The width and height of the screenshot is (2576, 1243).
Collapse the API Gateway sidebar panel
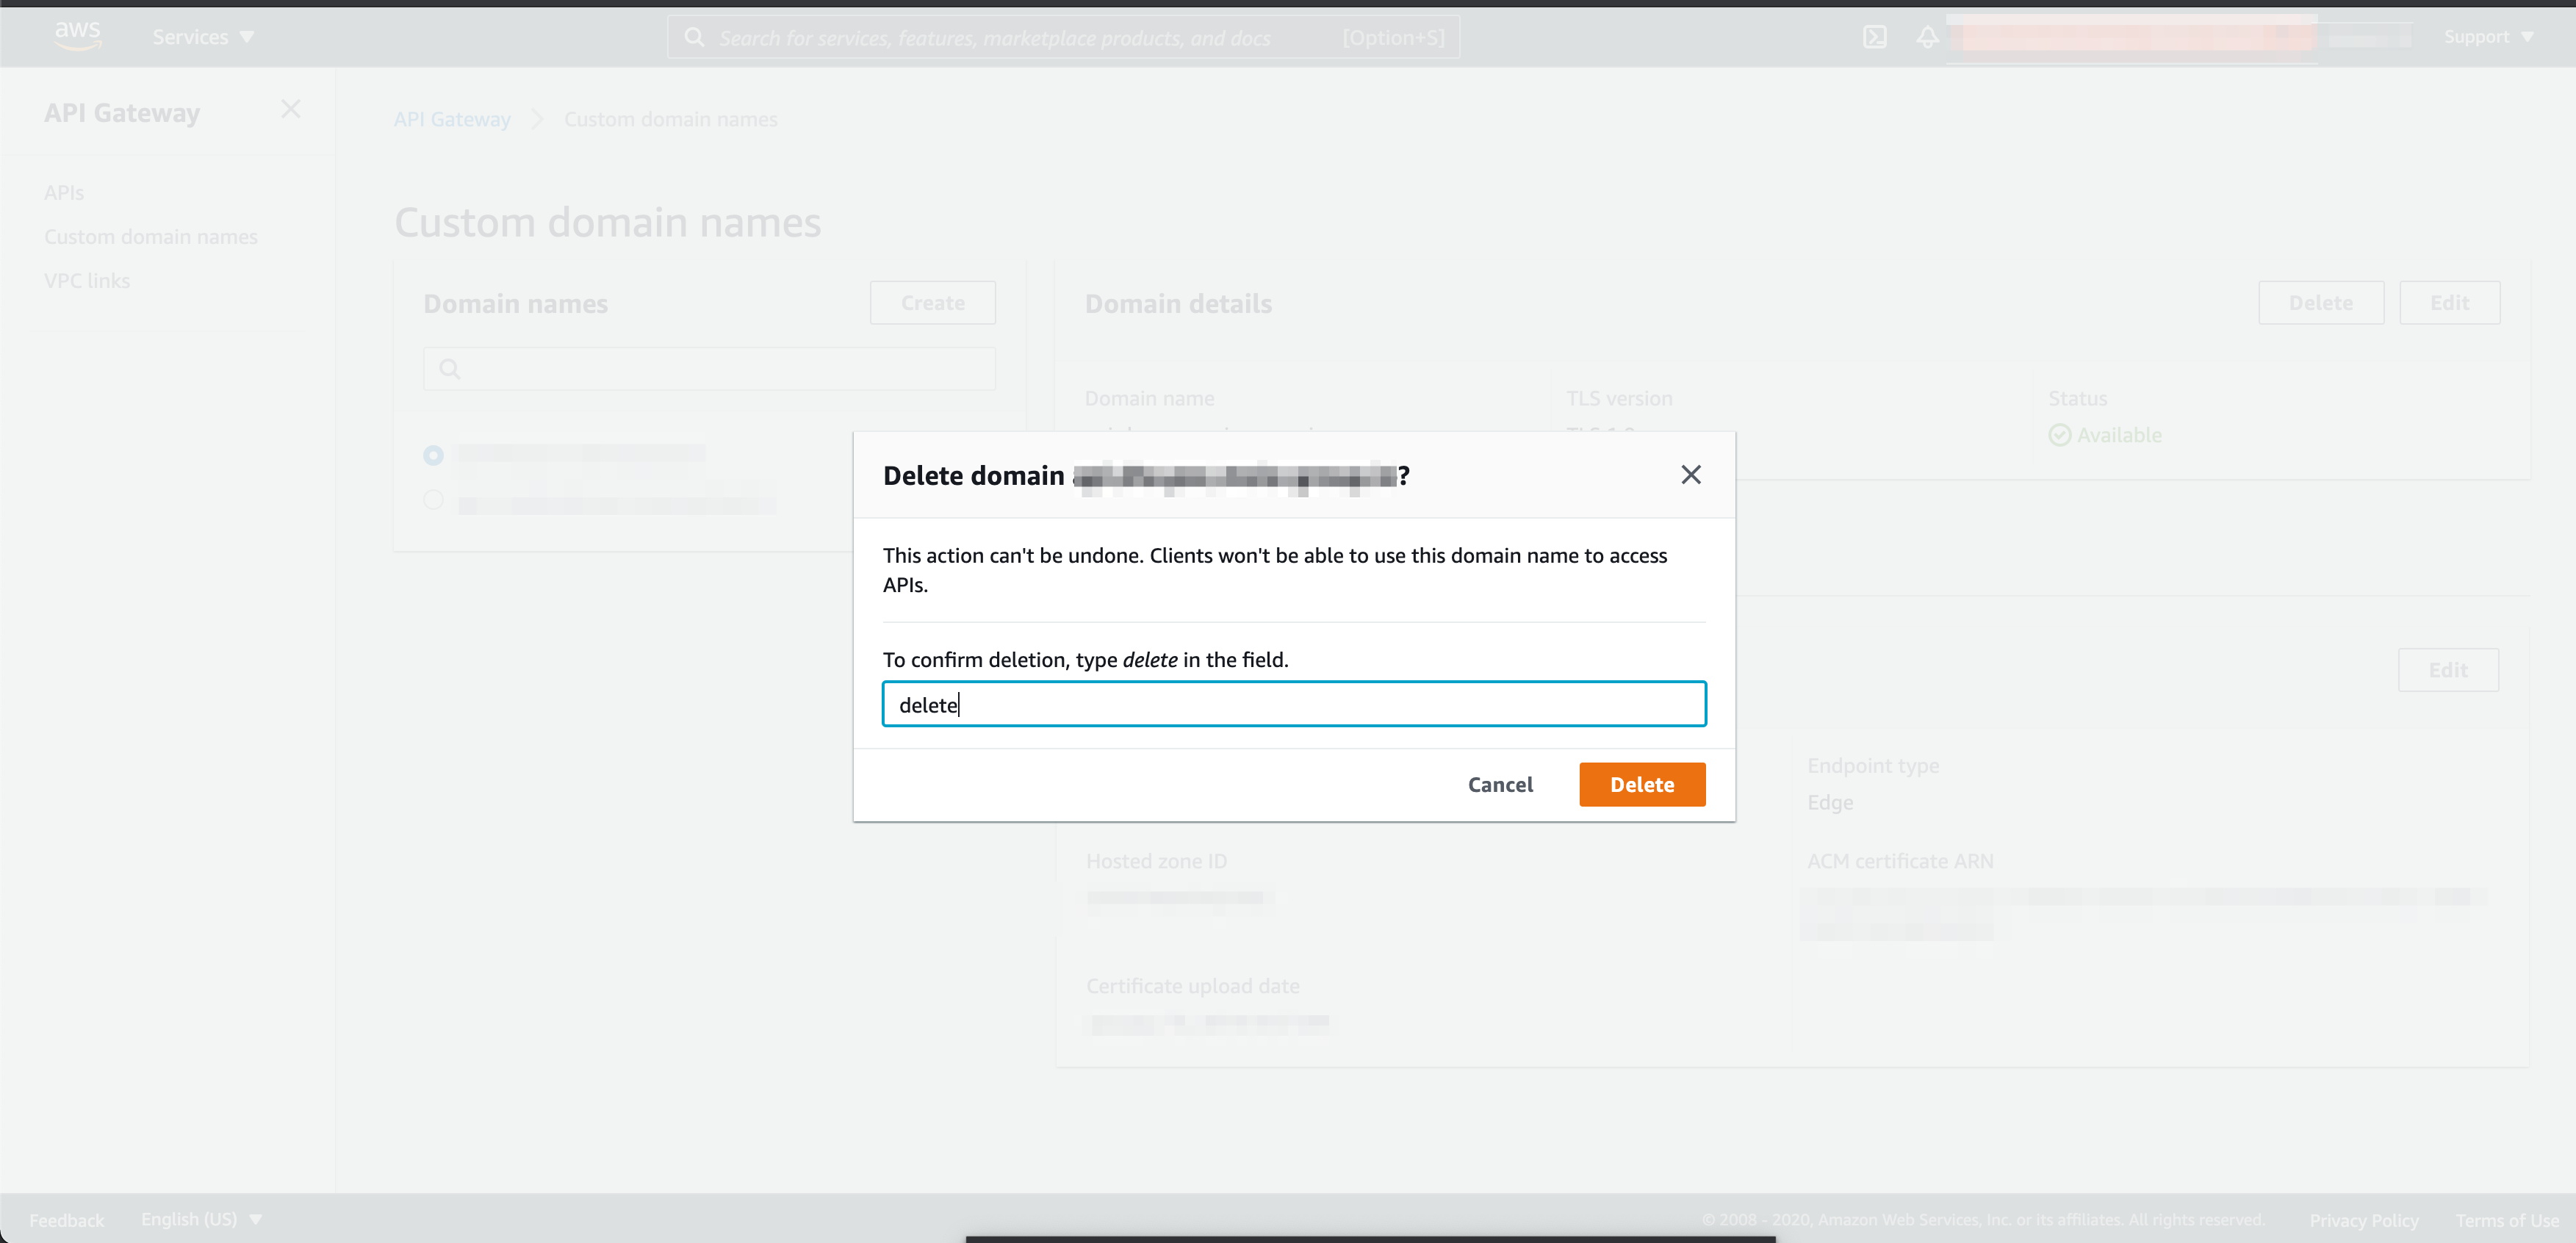click(x=290, y=109)
